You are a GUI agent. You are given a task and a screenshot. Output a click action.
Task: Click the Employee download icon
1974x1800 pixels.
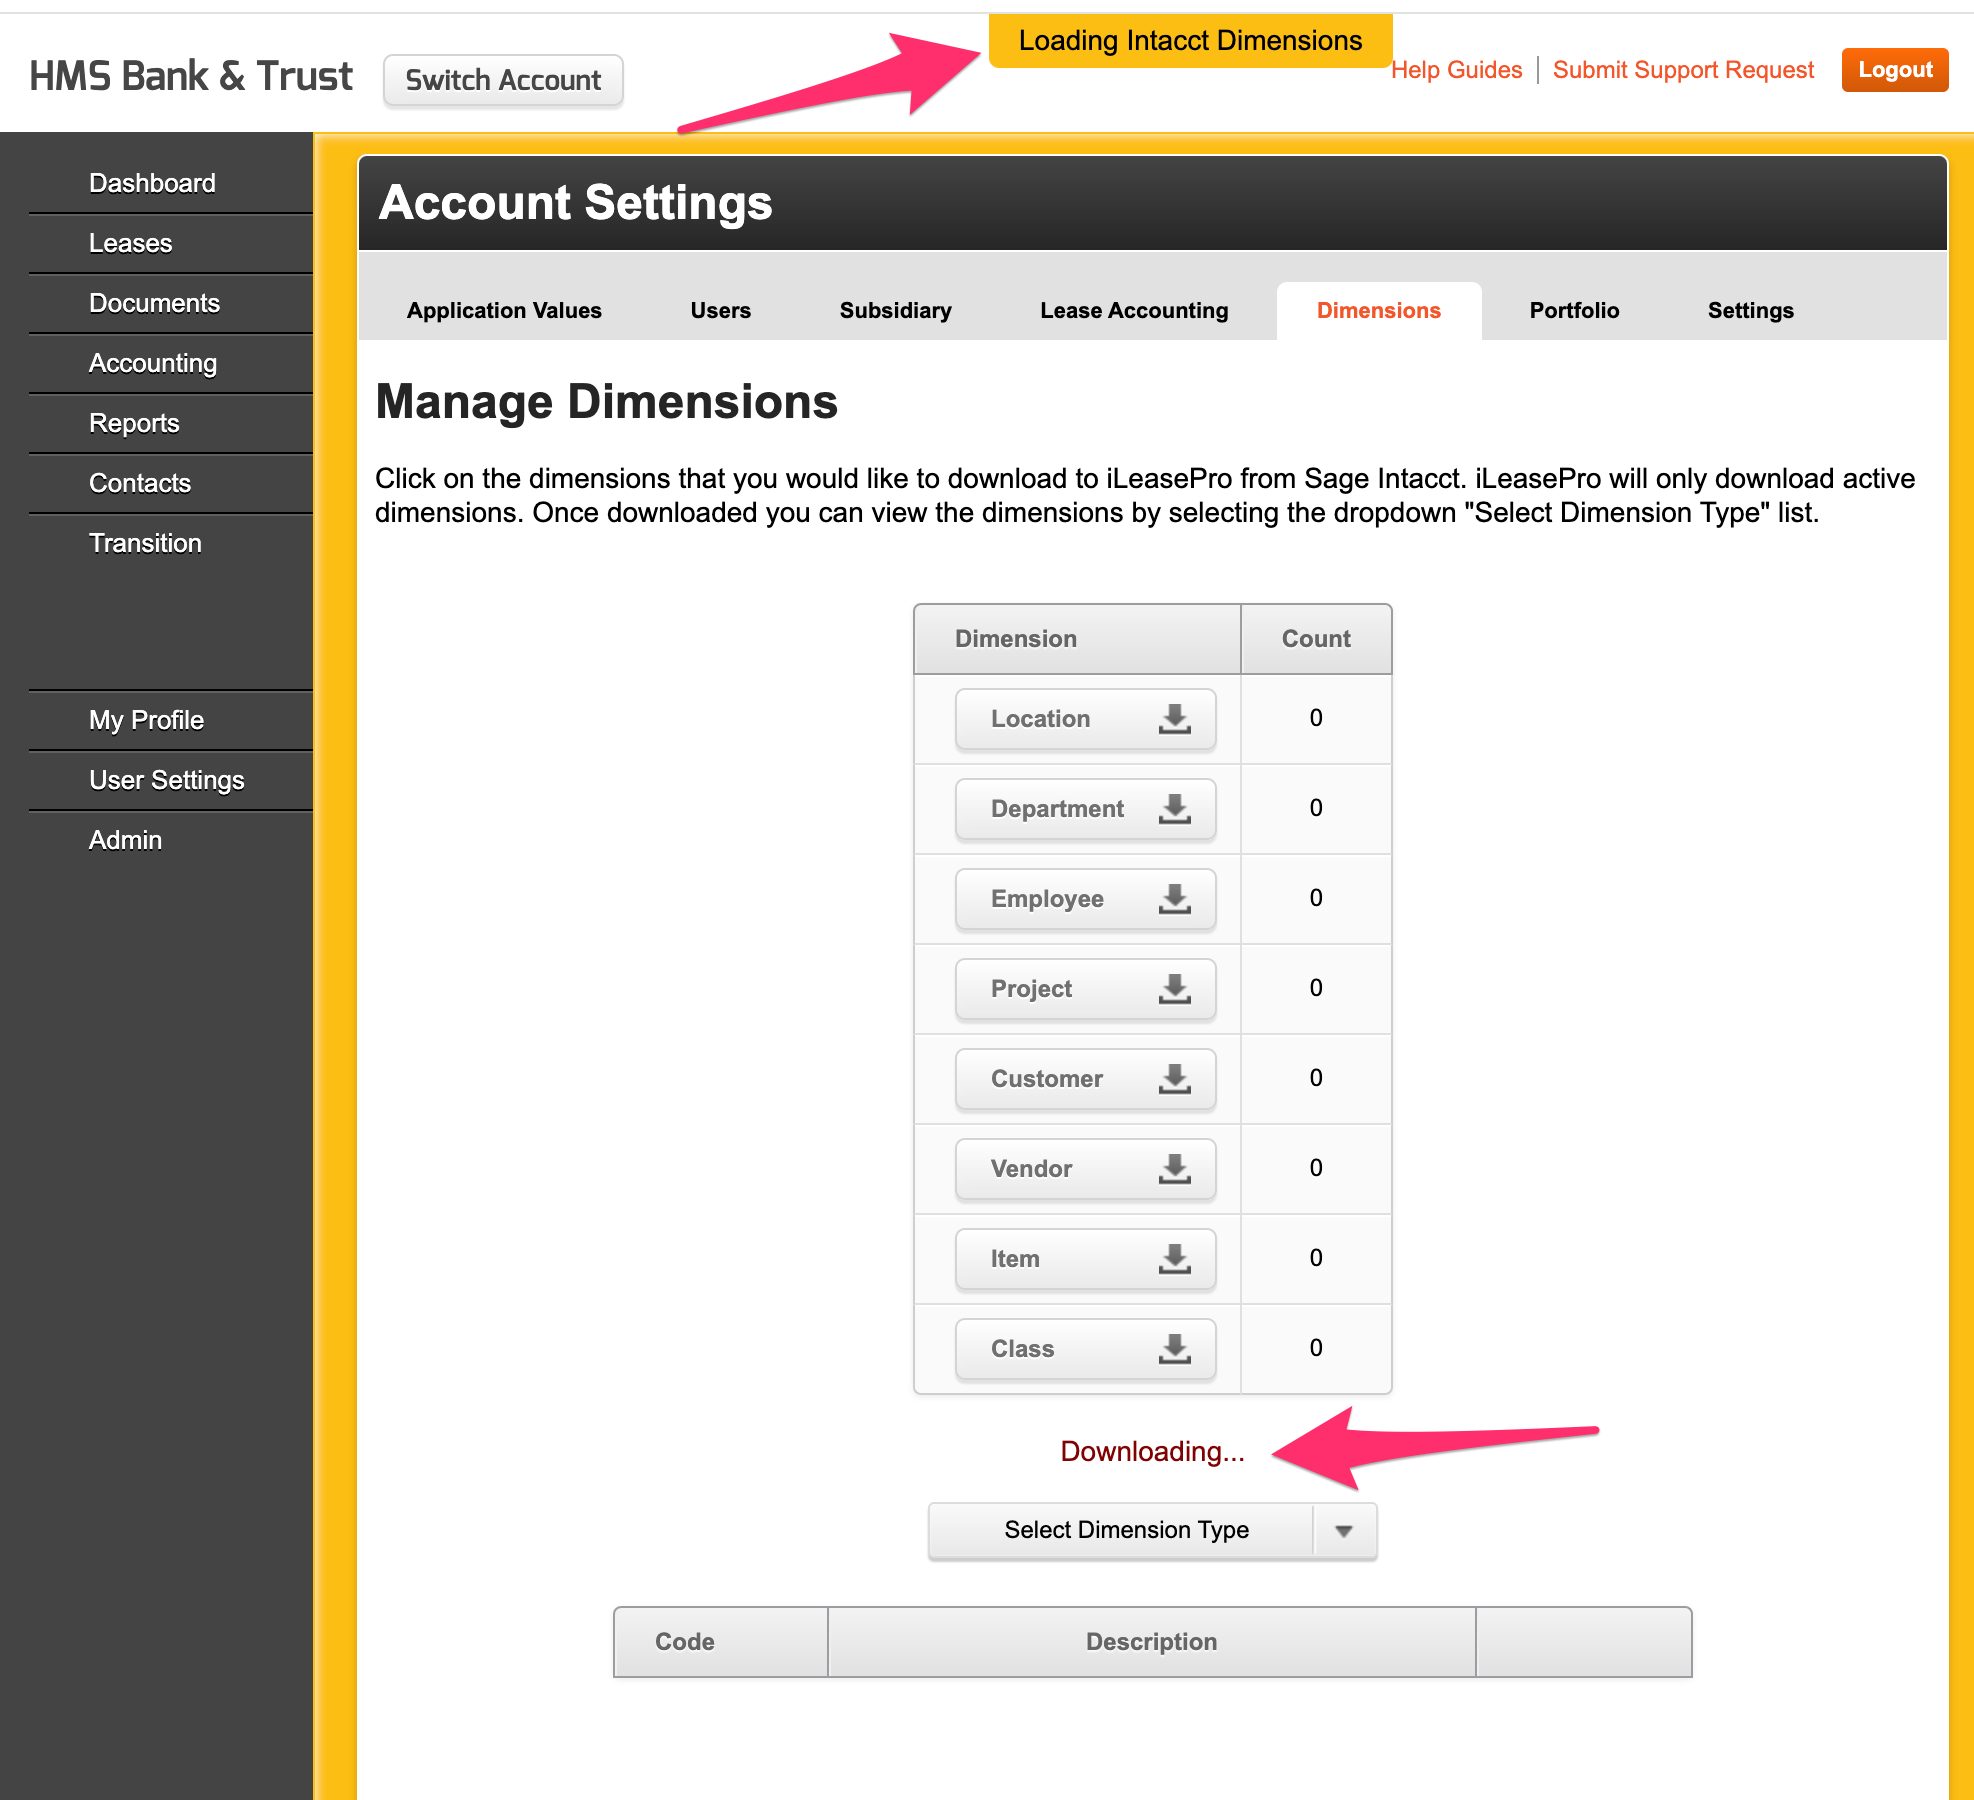coord(1174,899)
